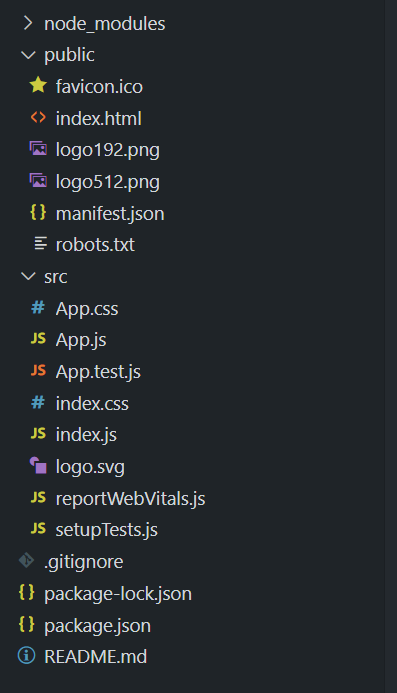Open the favicon.ico file
The image size is (397, 693).
click(x=99, y=87)
